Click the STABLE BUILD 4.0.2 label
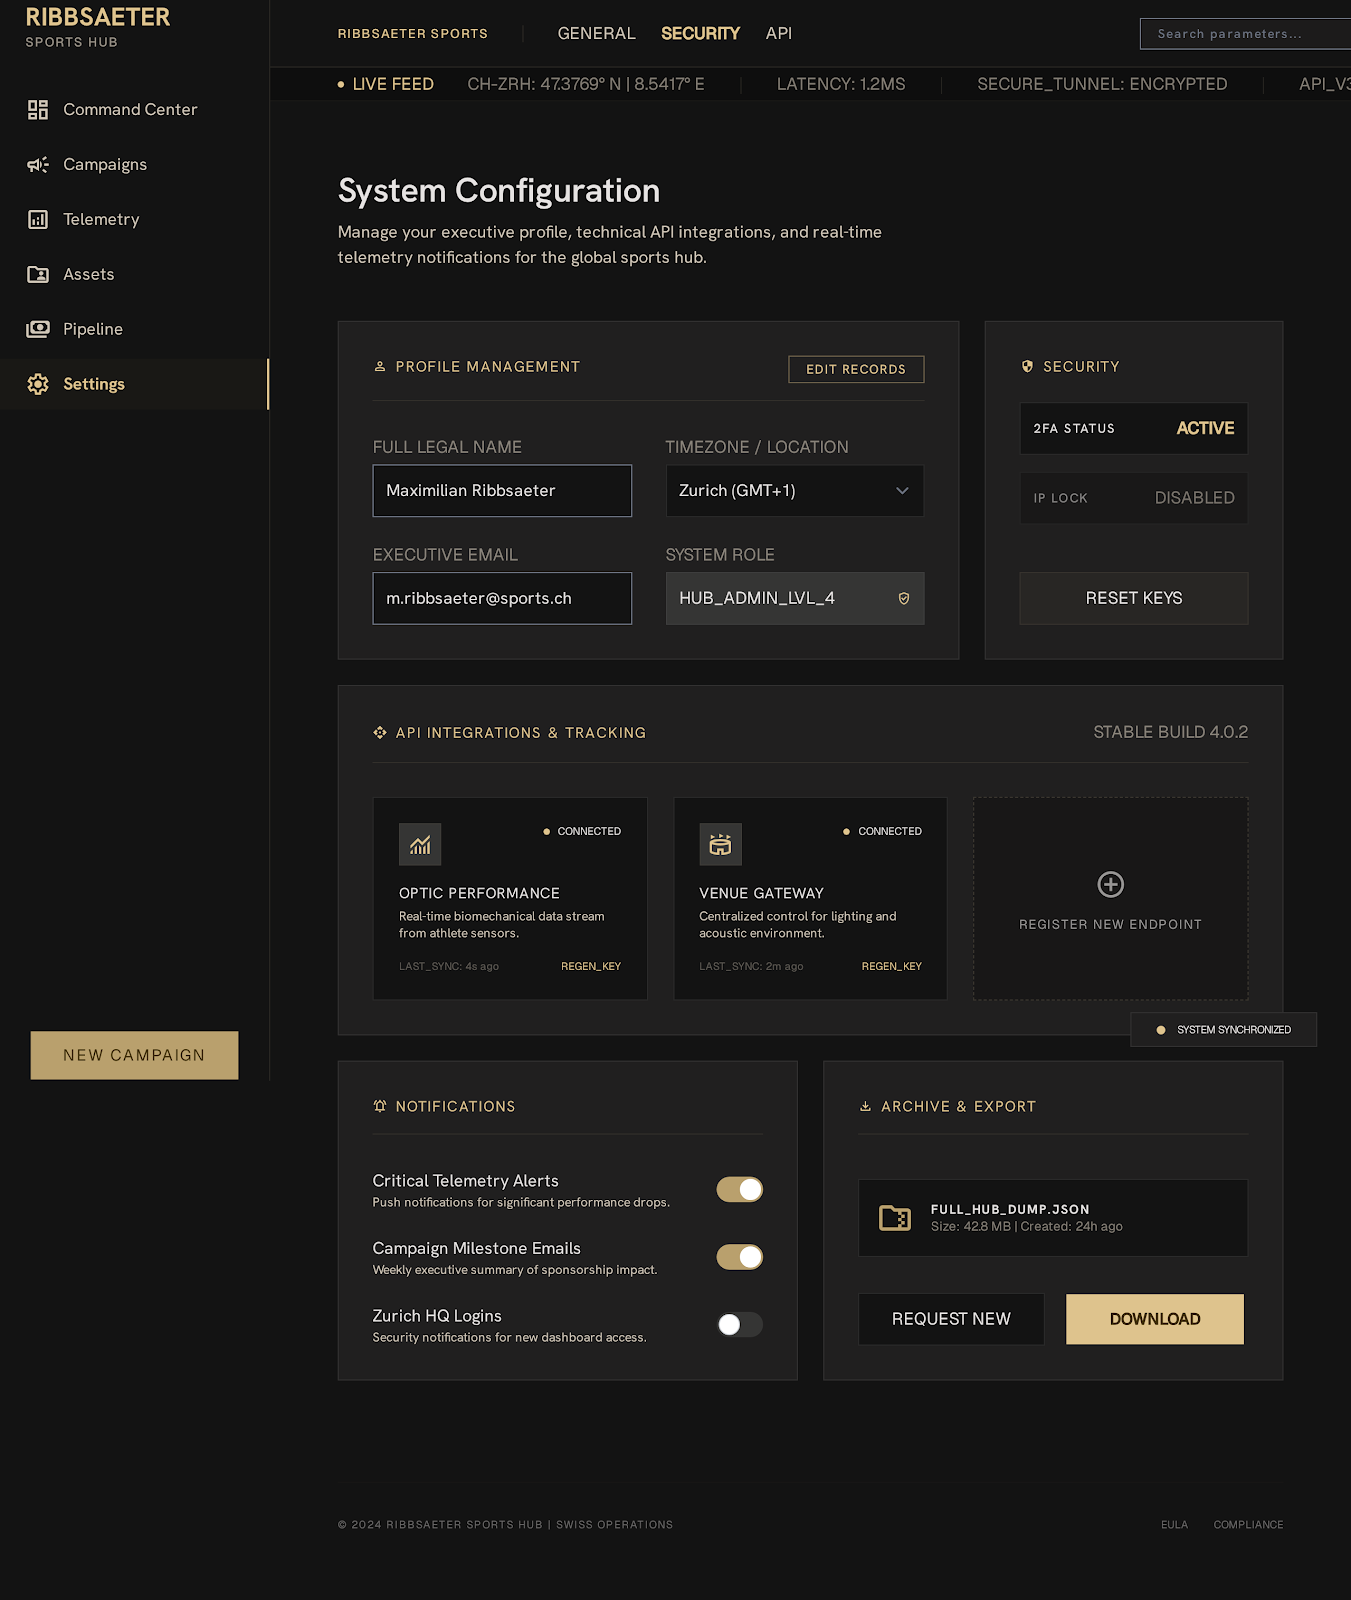1351x1600 pixels. click(1171, 732)
